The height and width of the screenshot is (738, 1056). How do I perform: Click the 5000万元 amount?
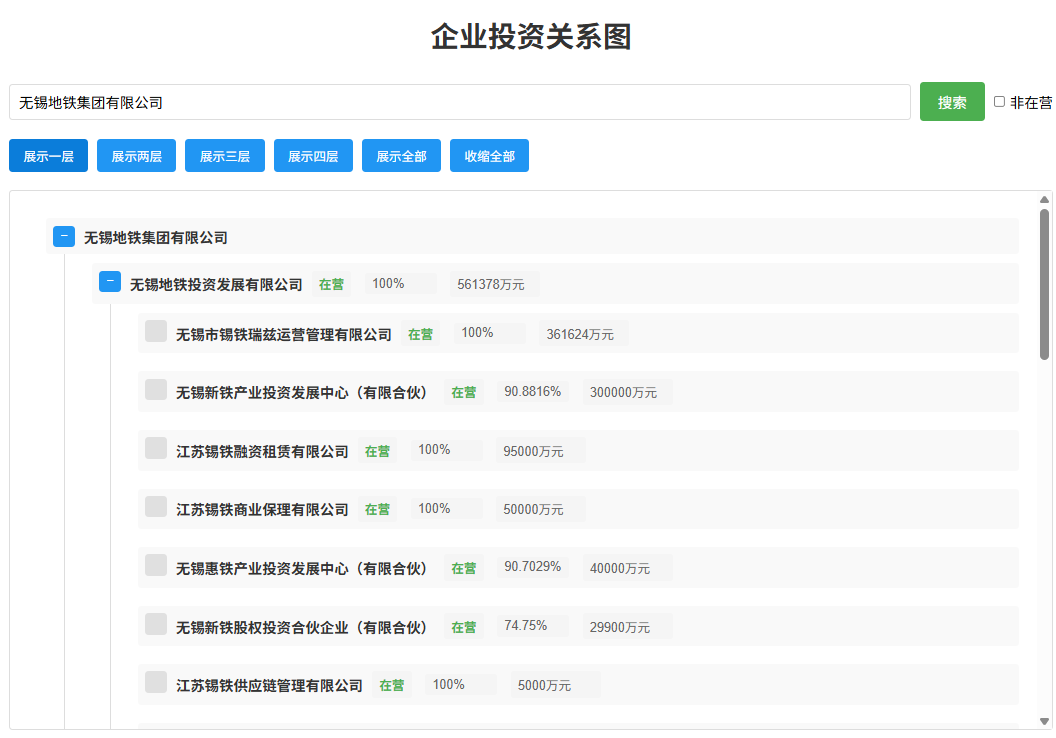[x=554, y=685]
